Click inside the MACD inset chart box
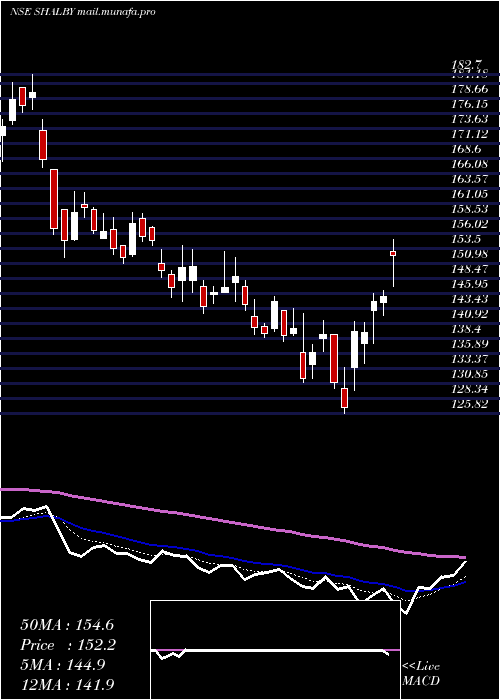The image size is (500, 700). click(275, 650)
